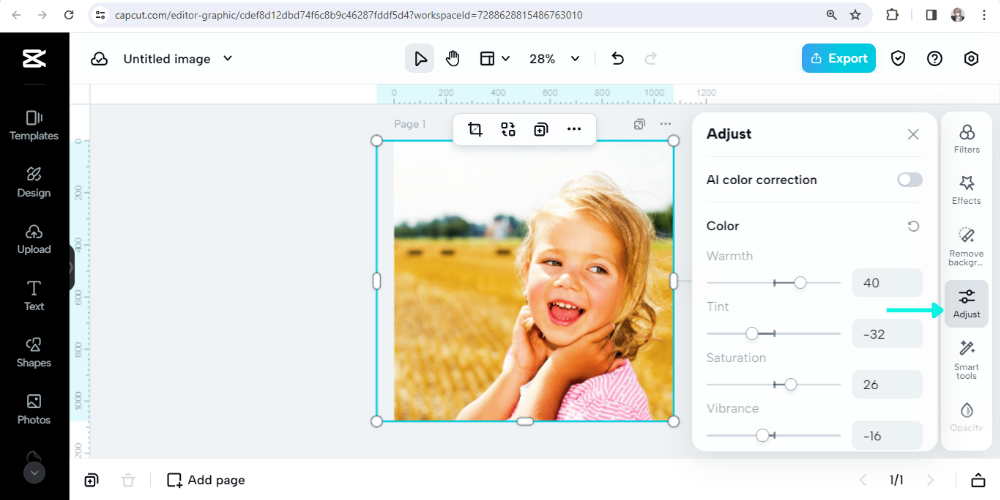
Task: Click the duplicate page icon above canvas
Action: pyautogui.click(x=639, y=124)
